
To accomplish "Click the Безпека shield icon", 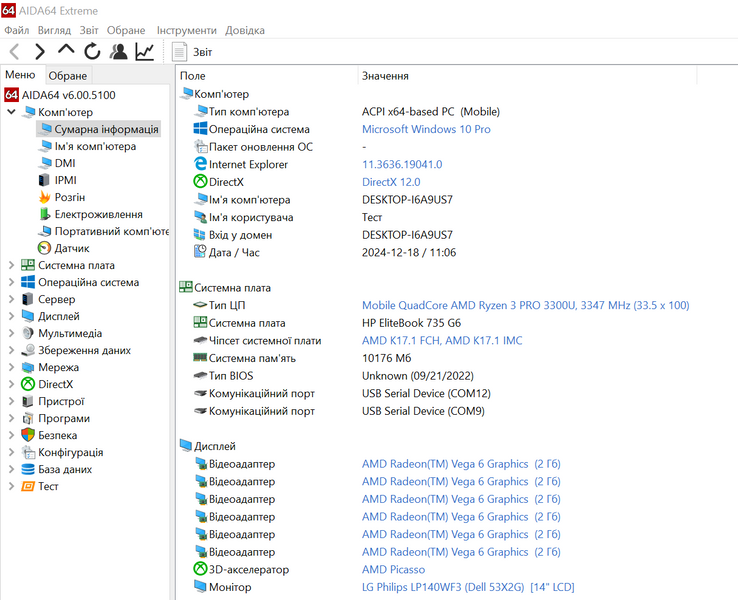I will [x=28, y=435].
